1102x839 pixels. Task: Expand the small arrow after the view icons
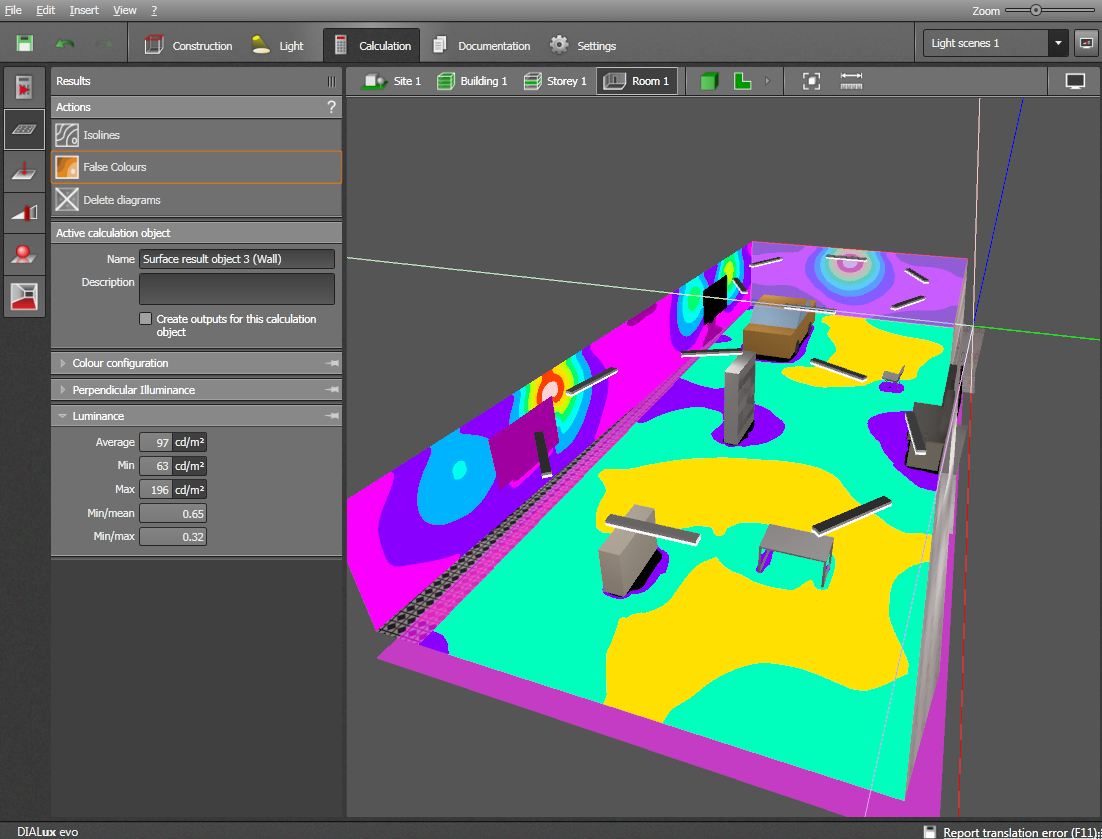point(767,82)
